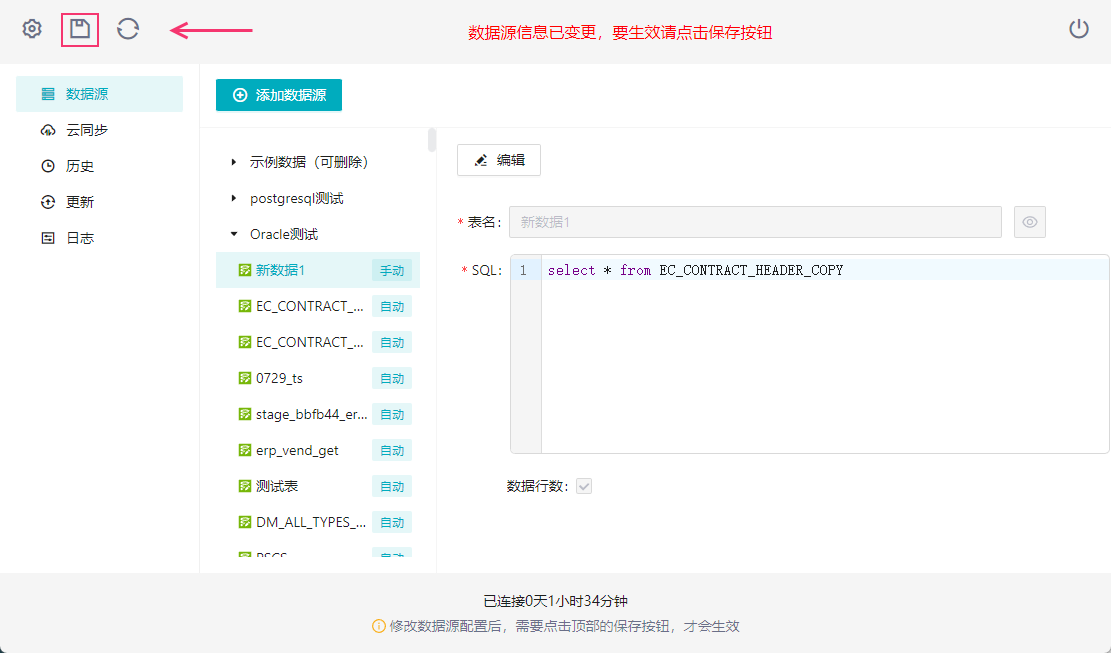Expand the 示例数据（可删除）tree node
The image size is (1111, 653).
[x=234, y=162]
